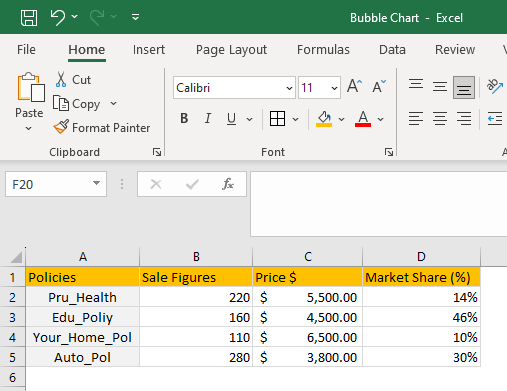Center text horizontally
The width and height of the screenshot is (507, 391).
tap(440, 118)
